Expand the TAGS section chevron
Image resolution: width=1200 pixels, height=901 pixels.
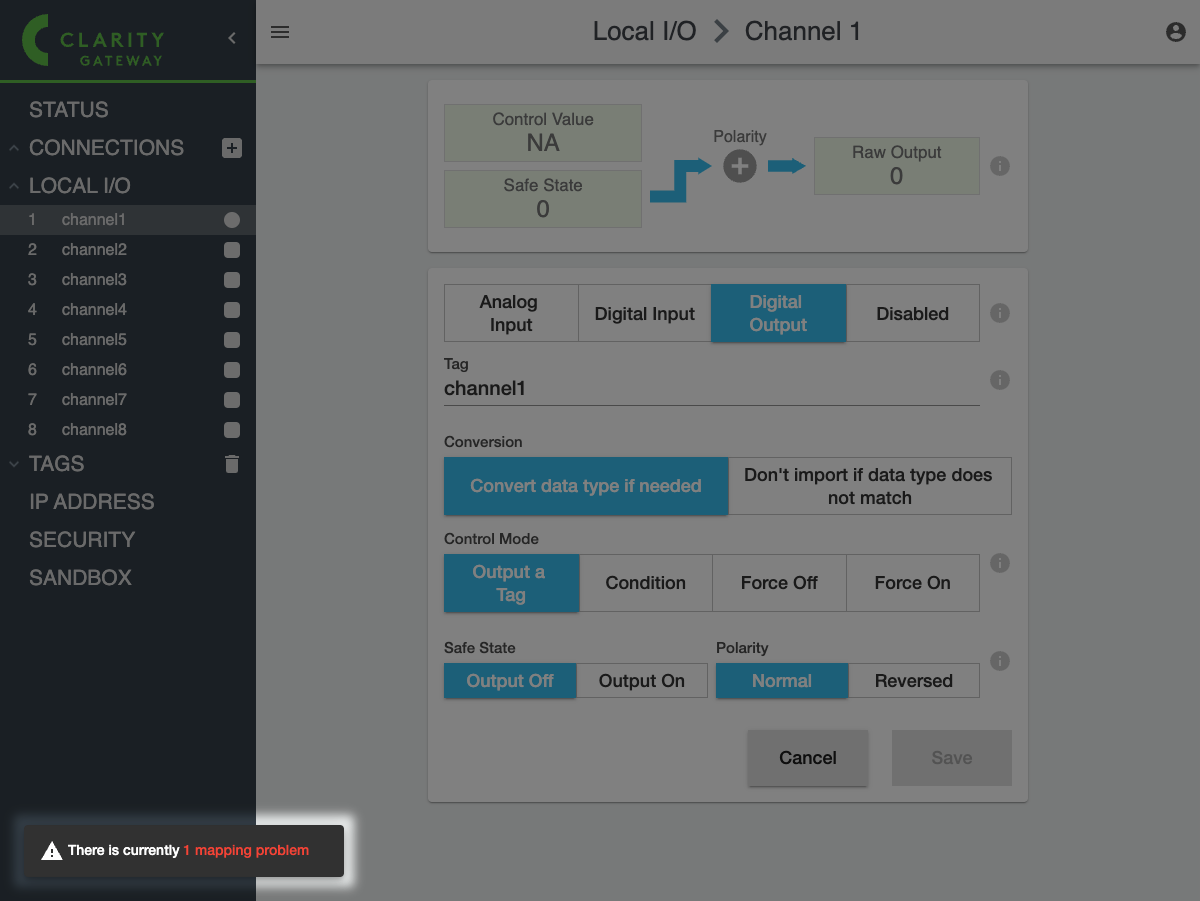[14, 464]
